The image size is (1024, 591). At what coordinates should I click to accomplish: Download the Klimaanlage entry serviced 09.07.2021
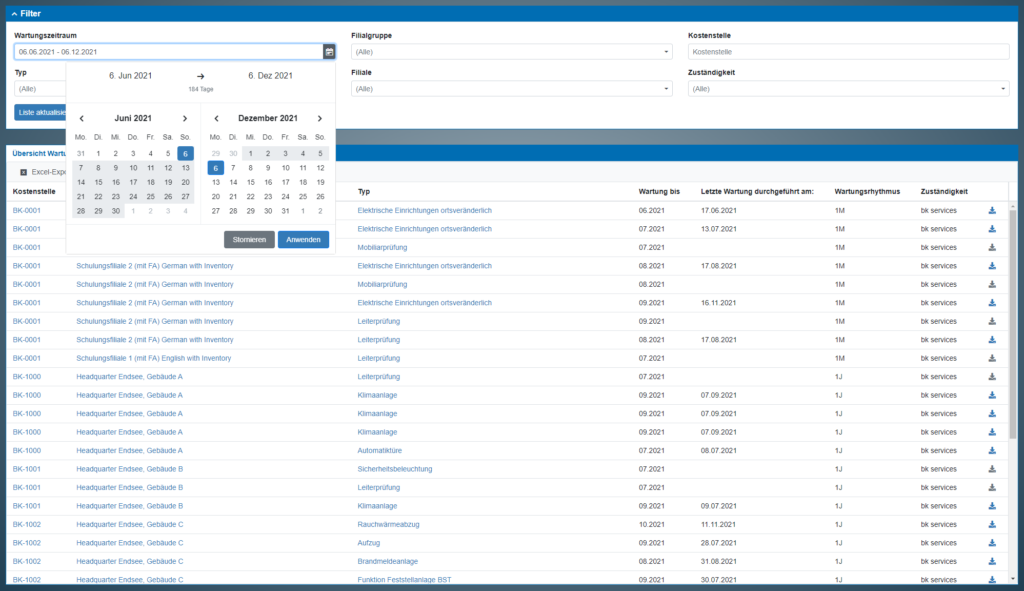click(992, 506)
